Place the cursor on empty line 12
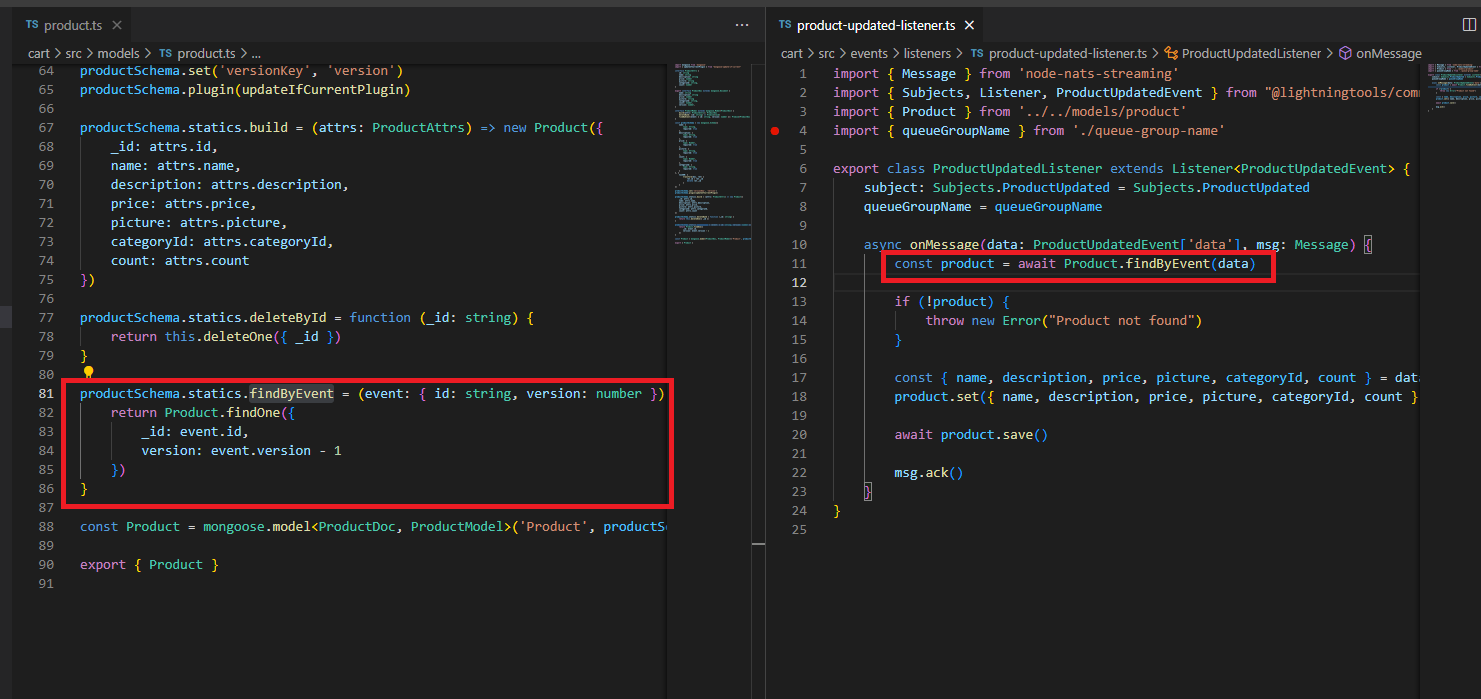1481x699 pixels. click(1000, 283)
